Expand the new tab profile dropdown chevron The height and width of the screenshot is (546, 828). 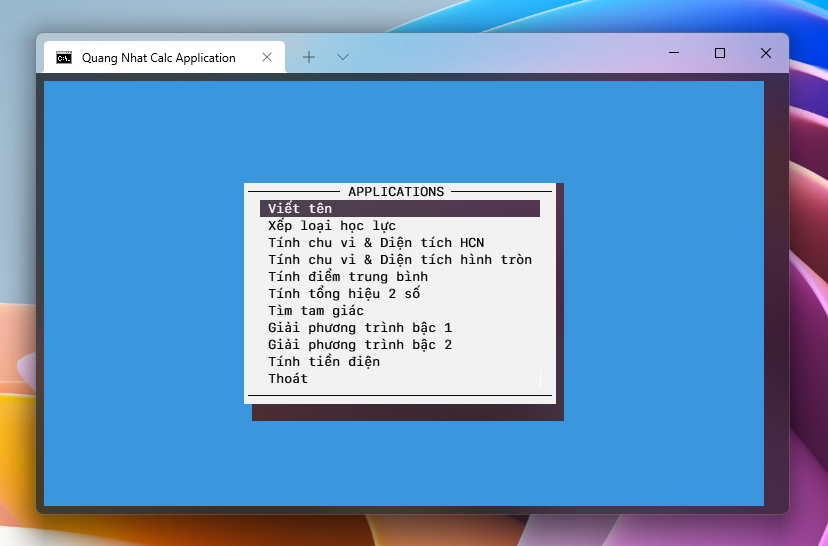[343, 57]
